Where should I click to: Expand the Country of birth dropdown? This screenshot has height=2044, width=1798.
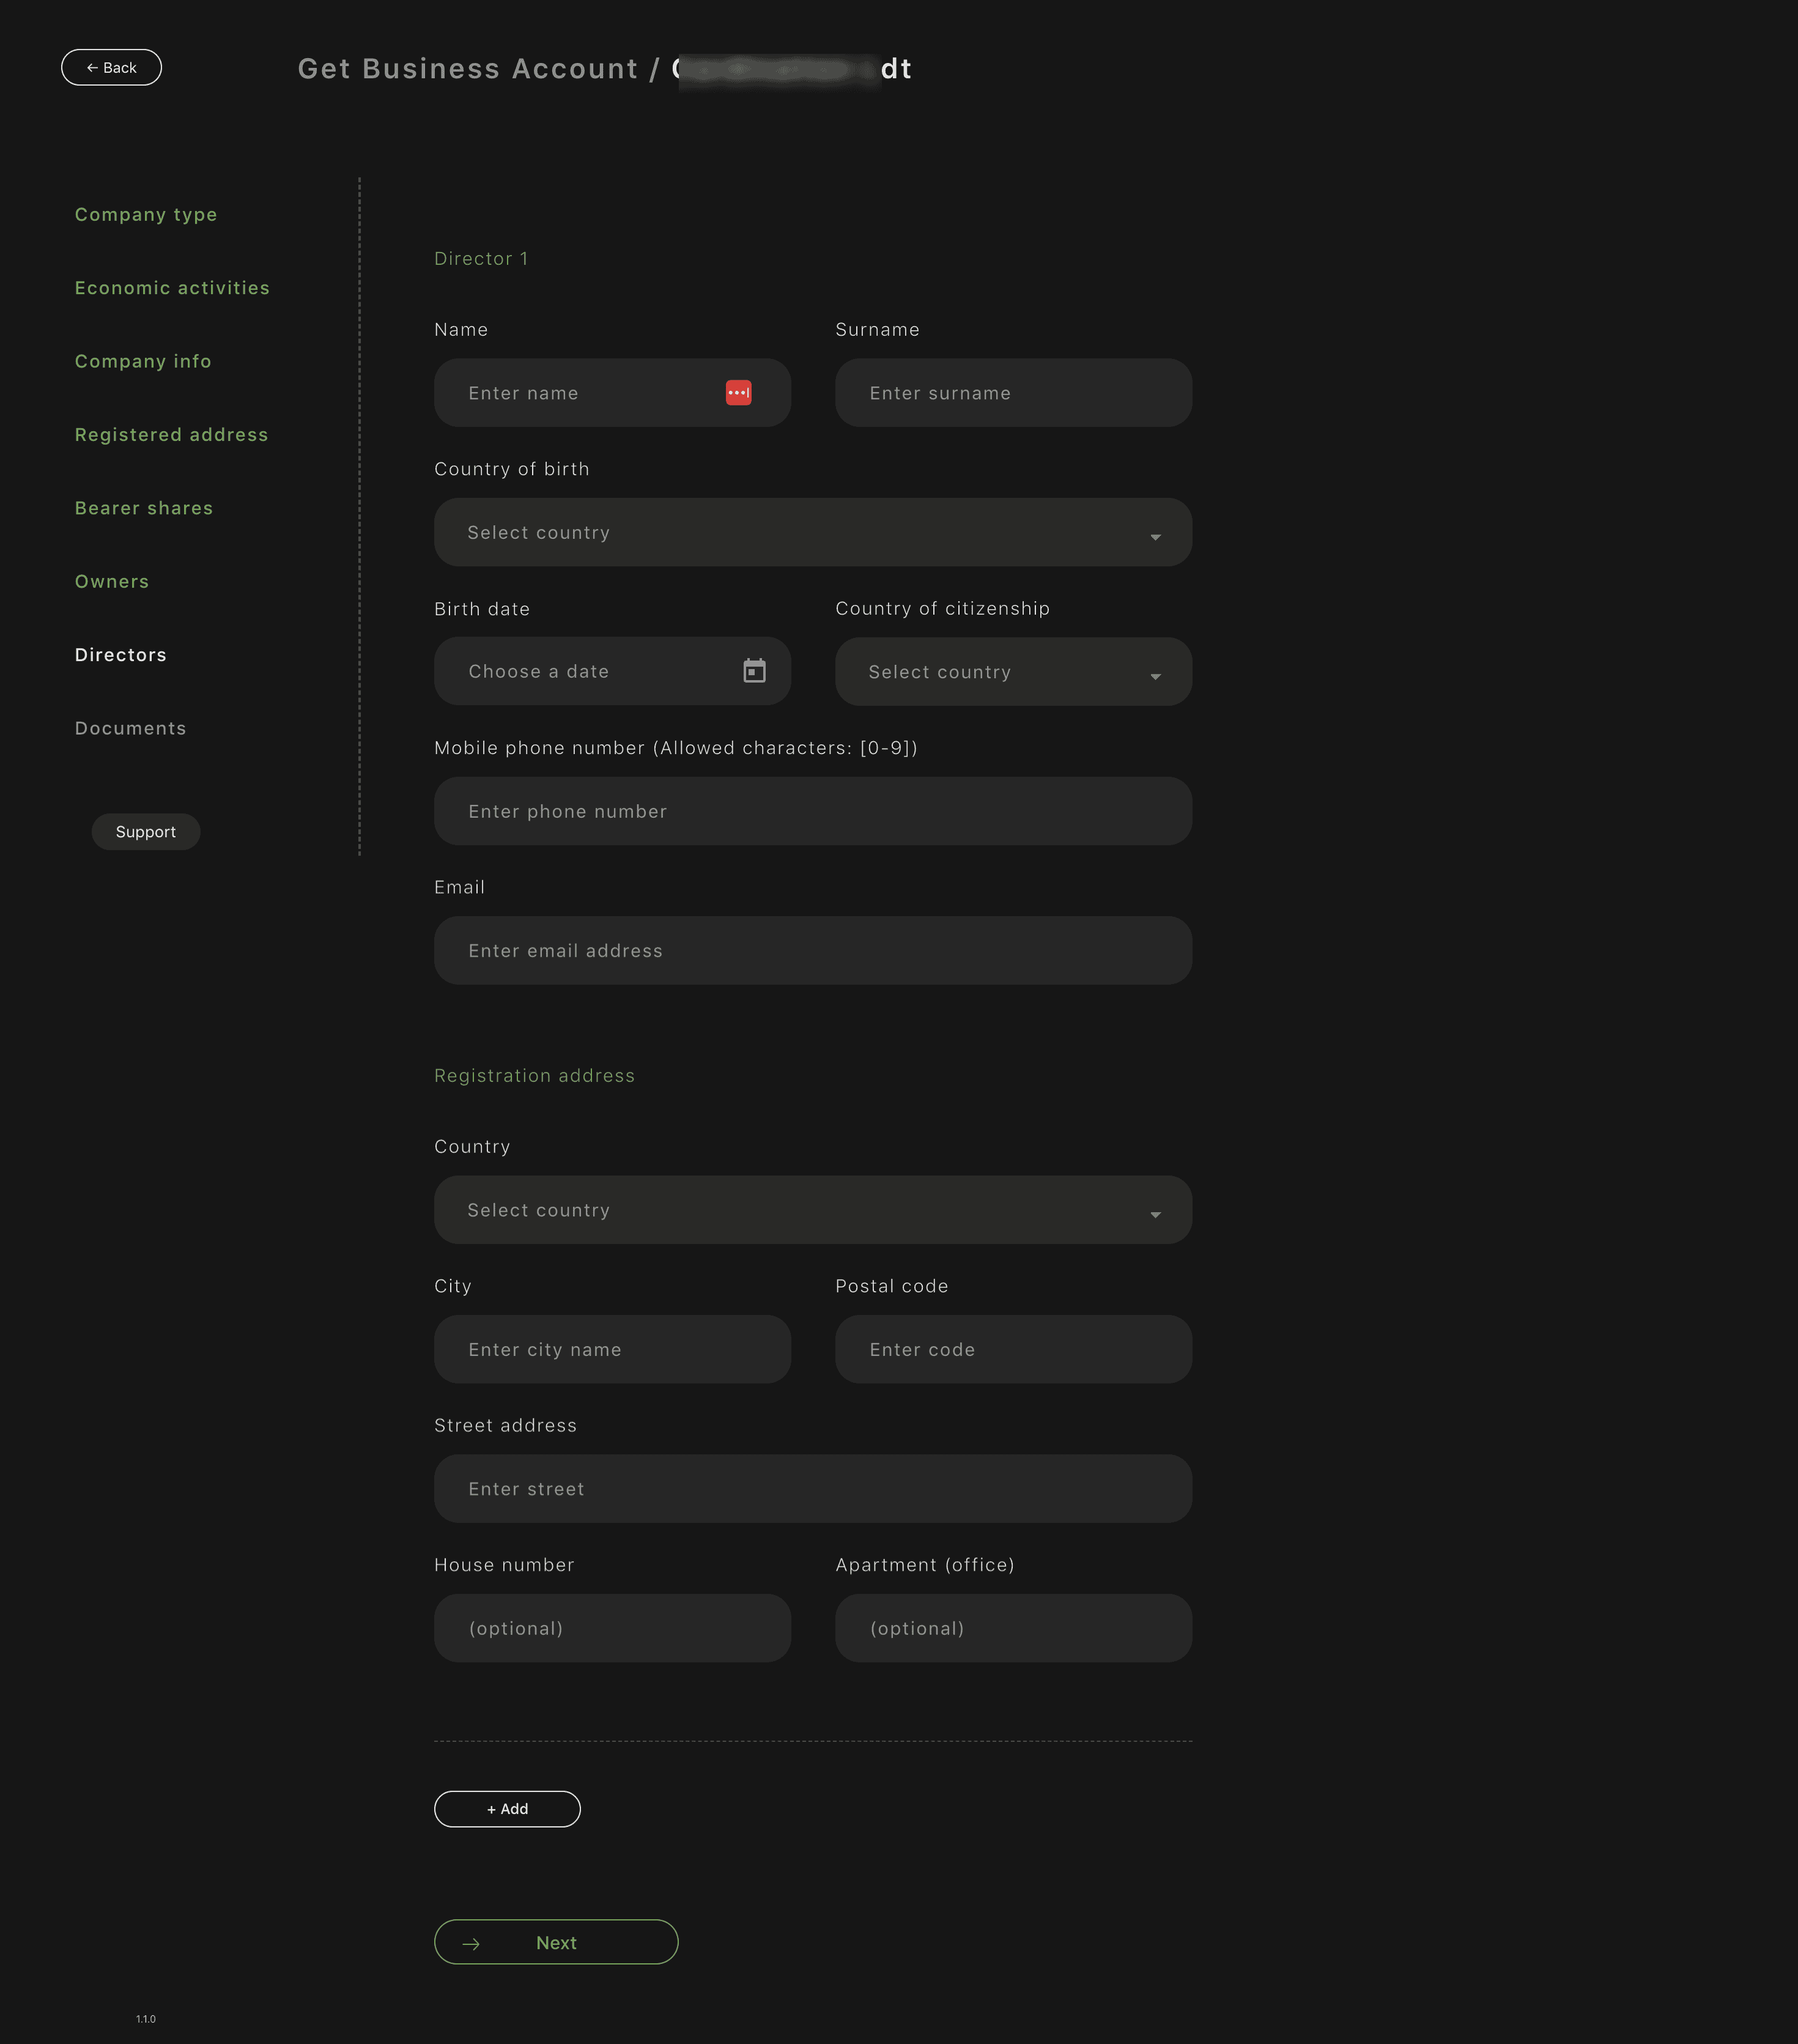point(812,533)
